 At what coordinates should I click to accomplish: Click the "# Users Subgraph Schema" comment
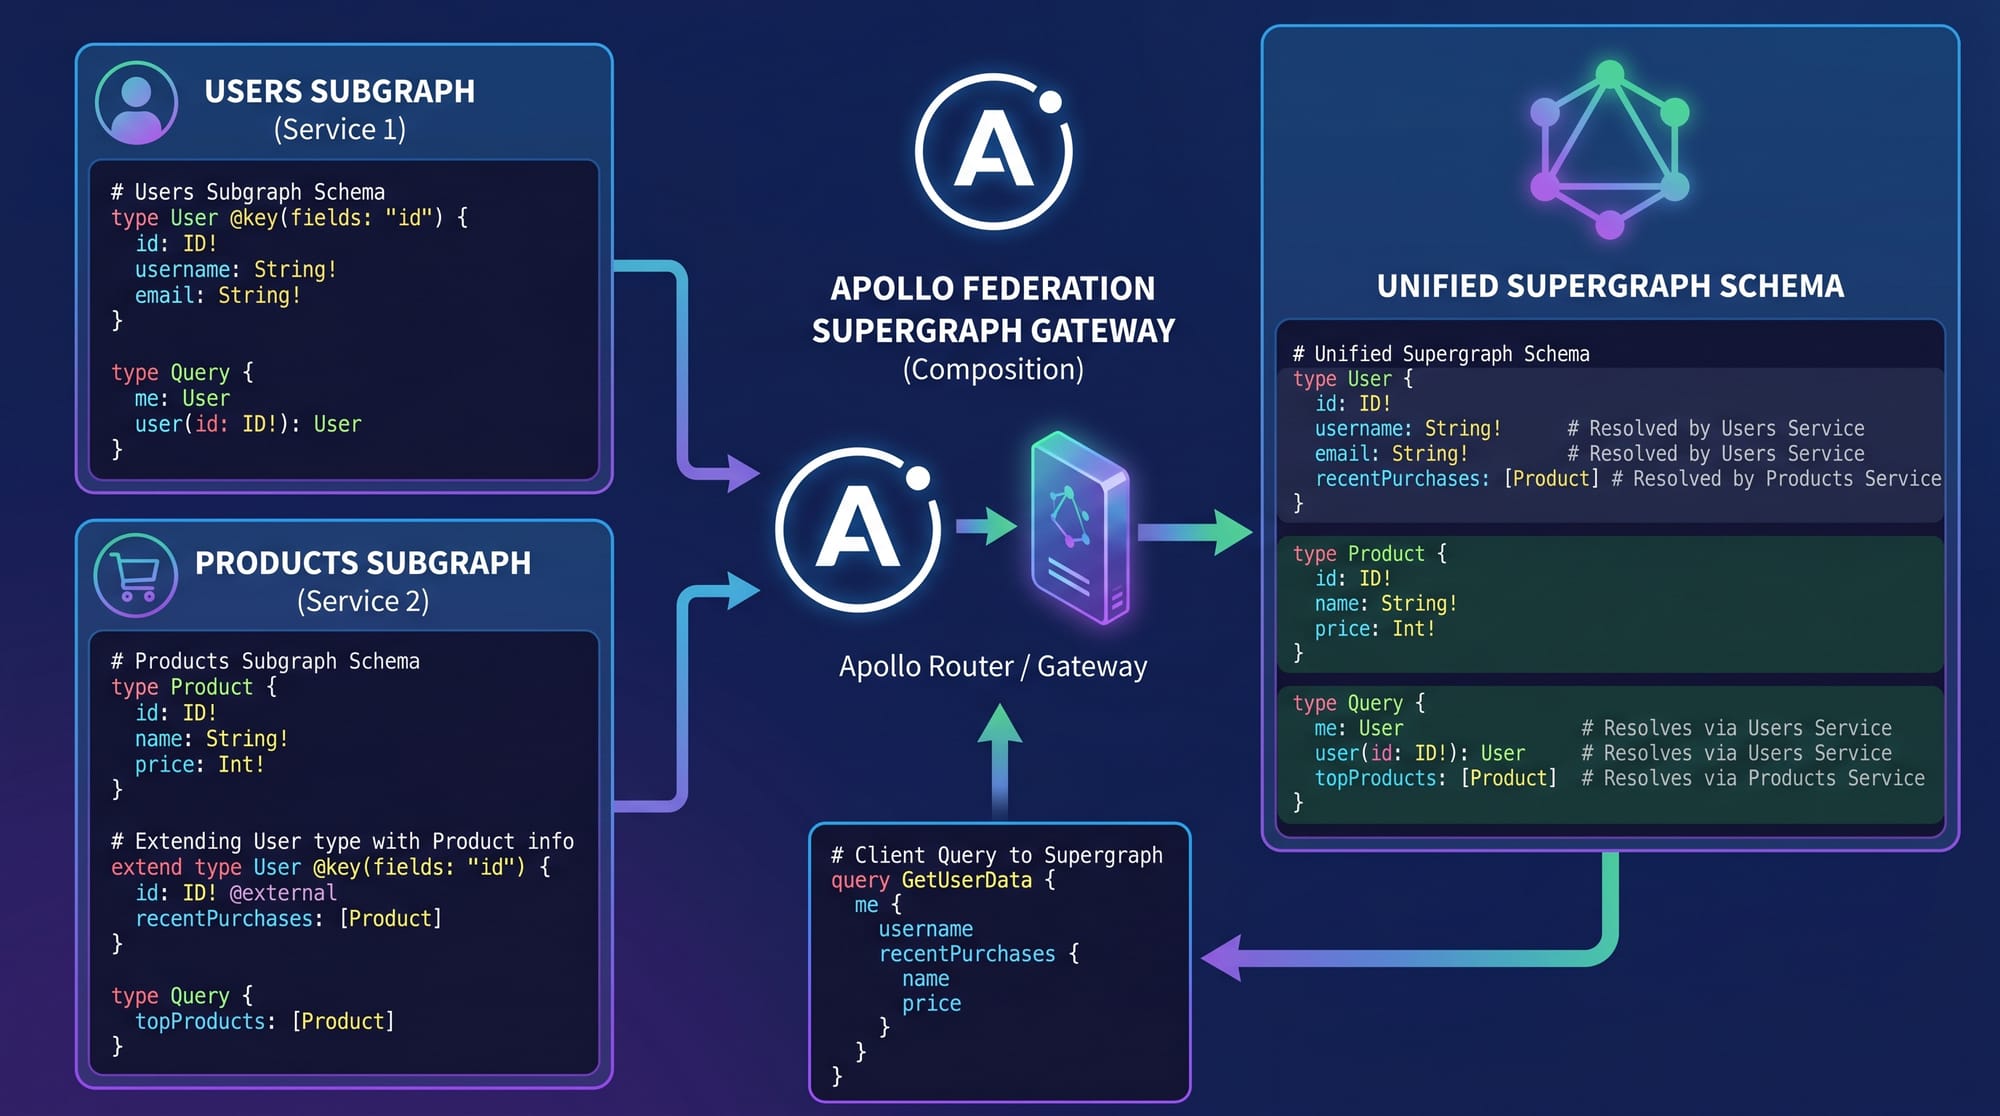tap(248, 192)
